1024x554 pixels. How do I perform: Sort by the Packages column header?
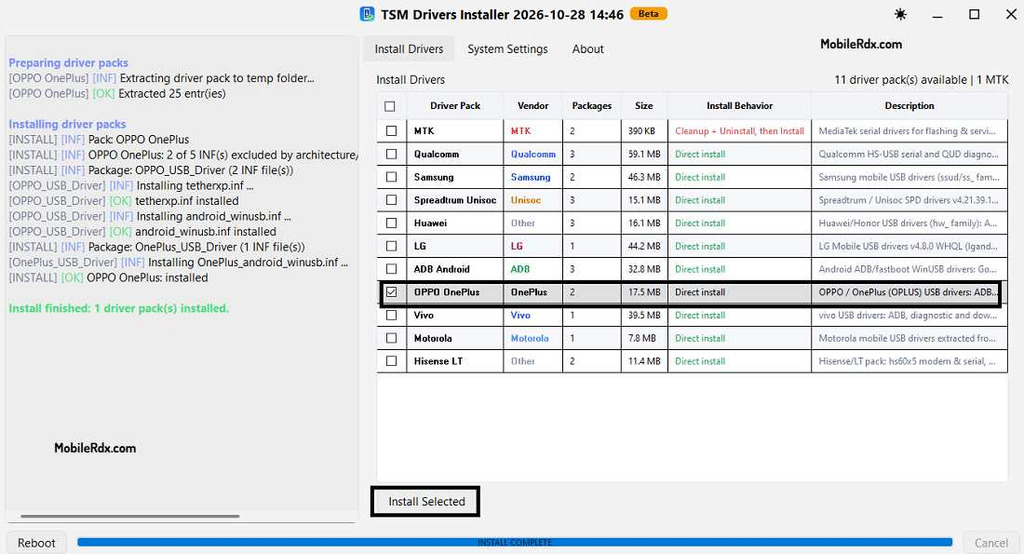592,106
